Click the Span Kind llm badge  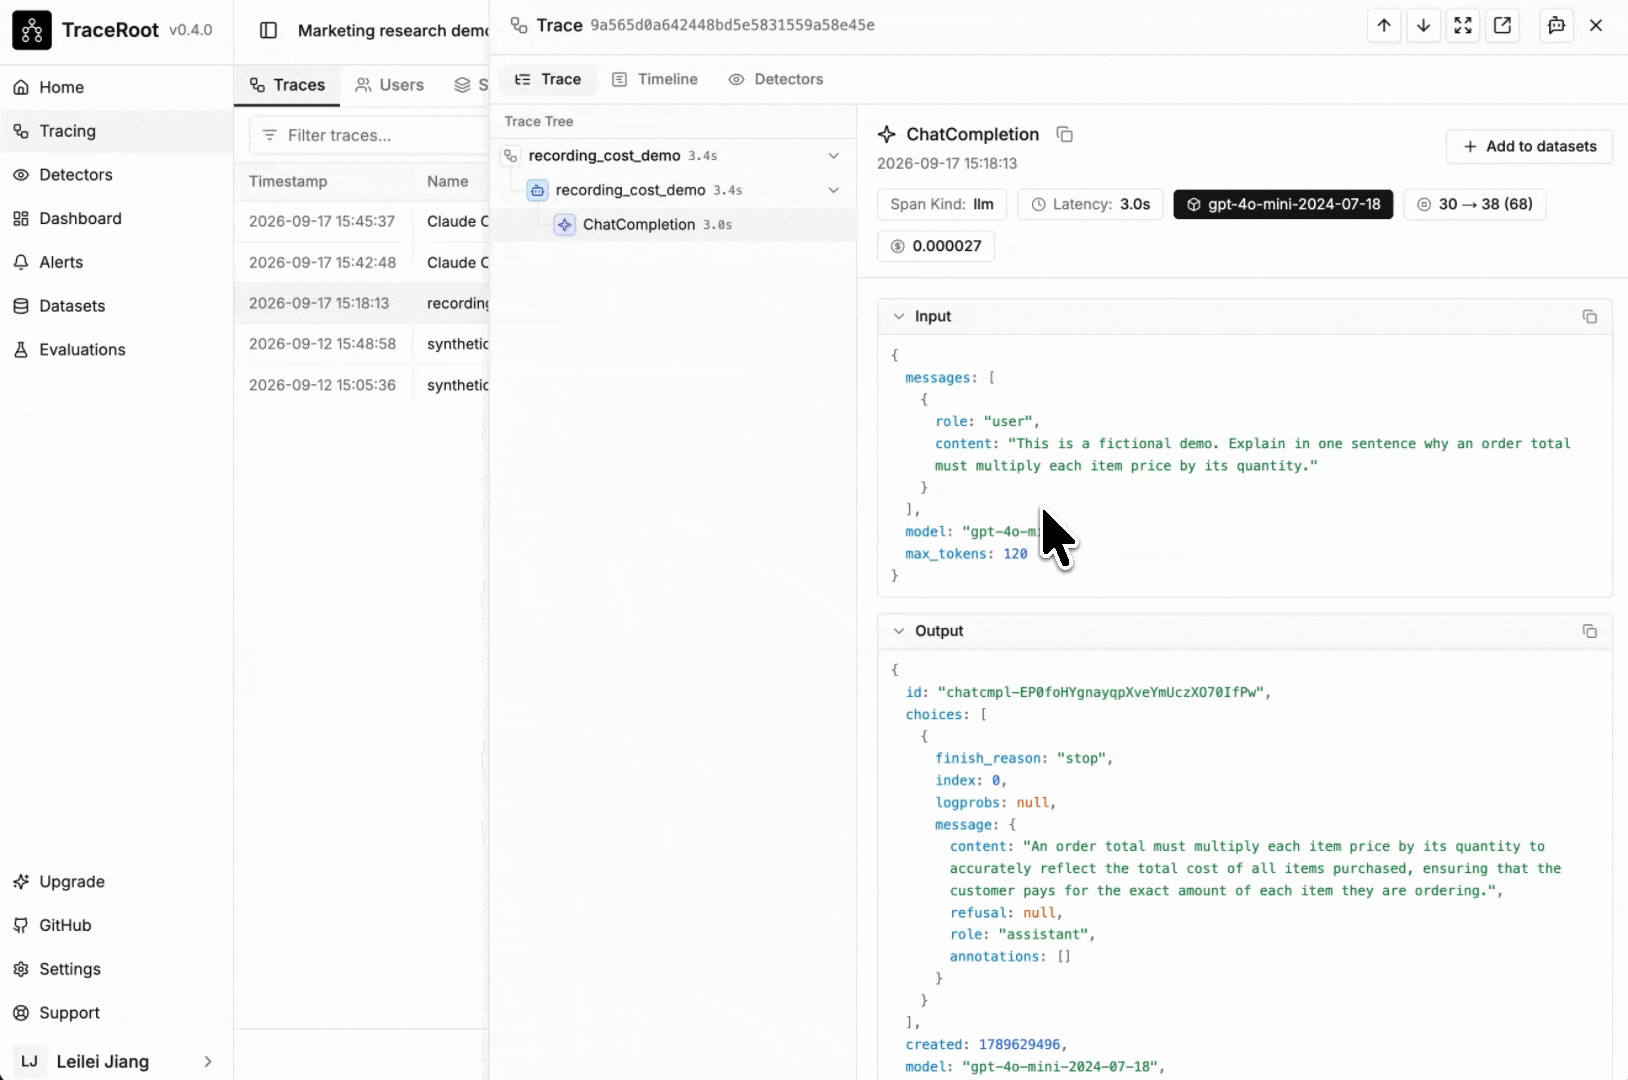[x=942, y=204]
